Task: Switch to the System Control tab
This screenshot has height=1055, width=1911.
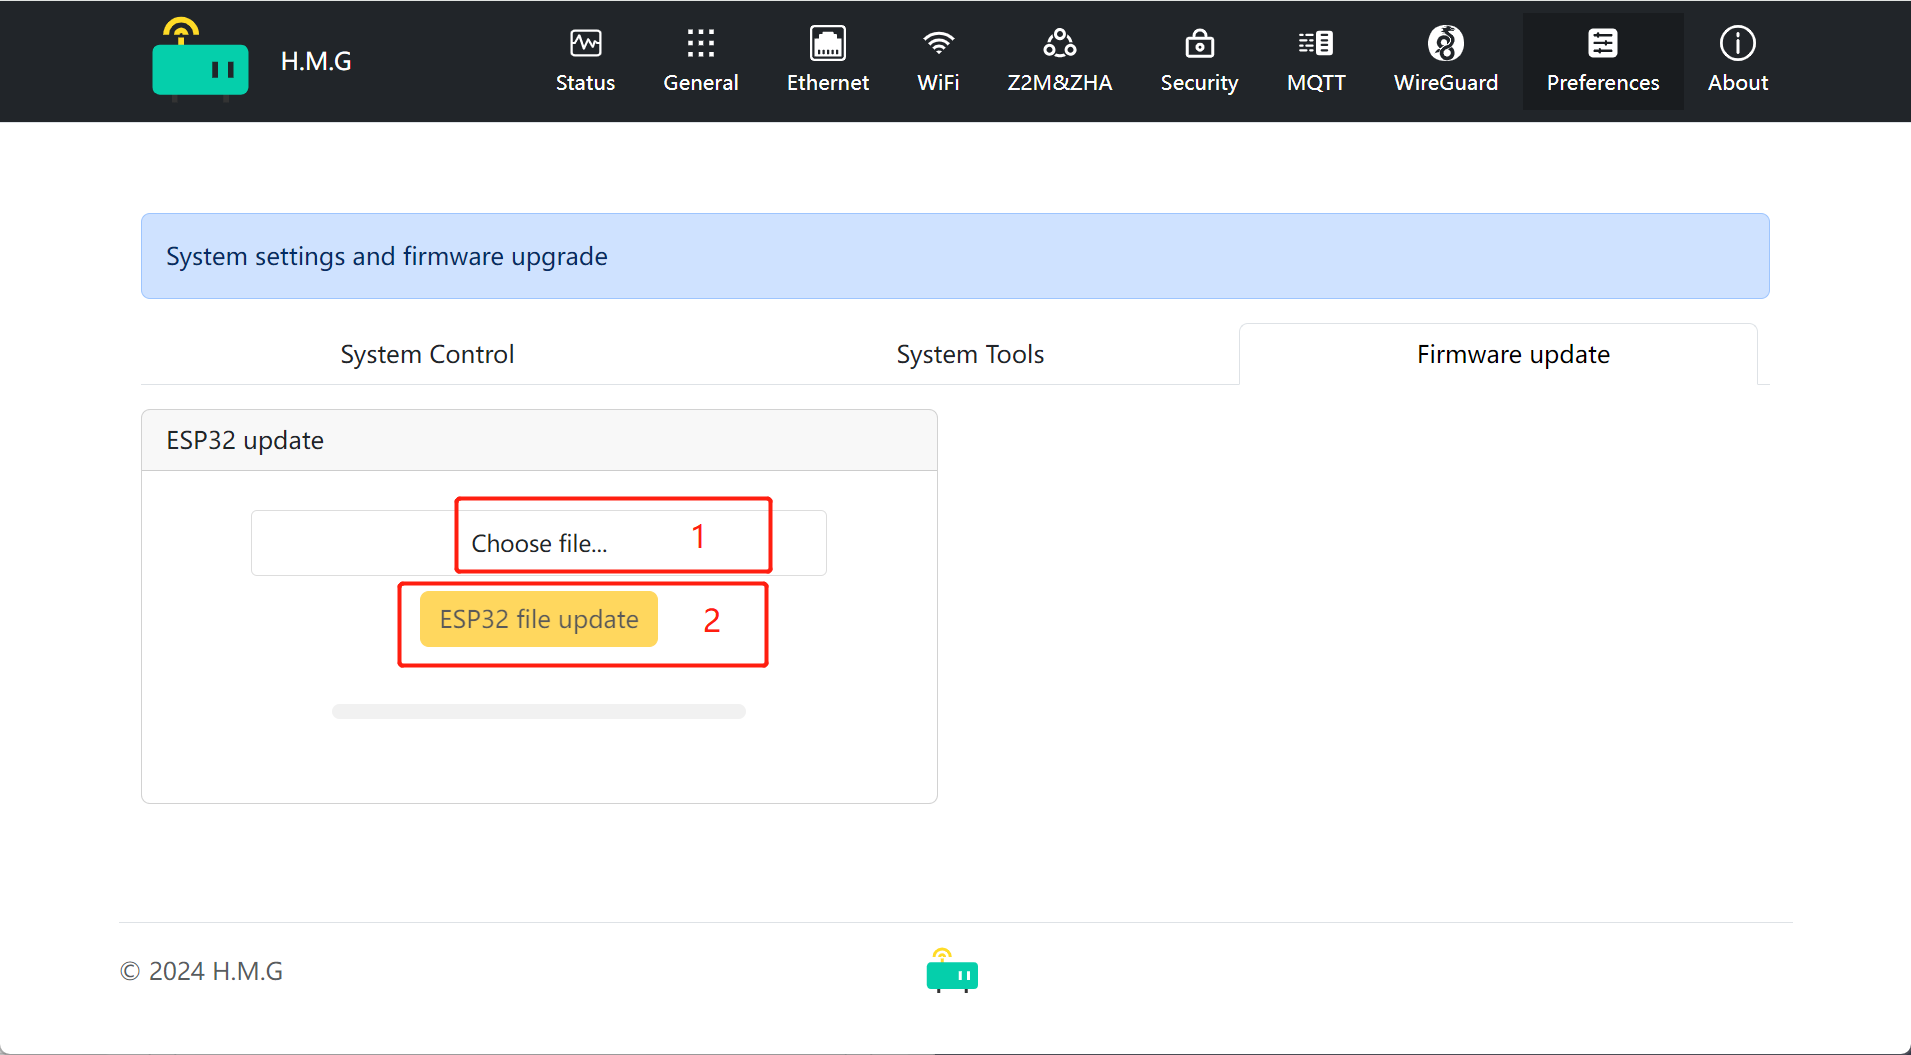Action: 427,354
